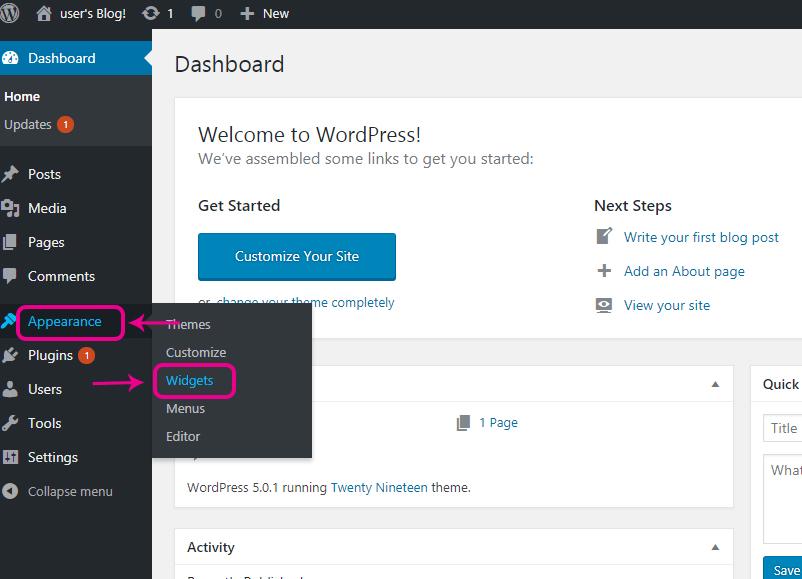The width and height of the screenshot is (802, 579).
Task: Click New in the admin bar
Action: [x=276, y=14]
